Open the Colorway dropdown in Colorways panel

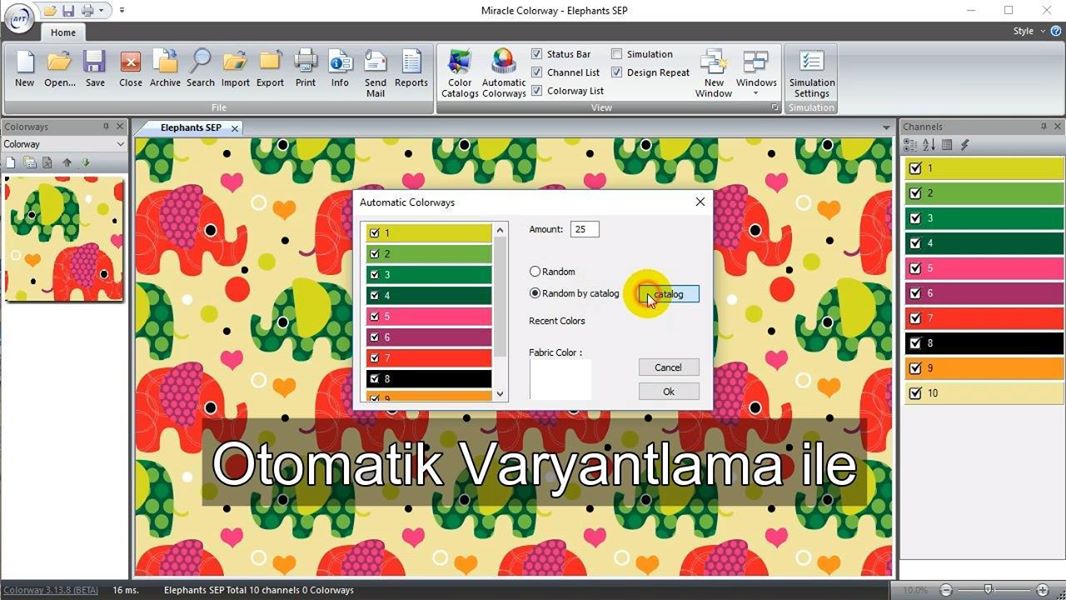(x=120, y=144)
